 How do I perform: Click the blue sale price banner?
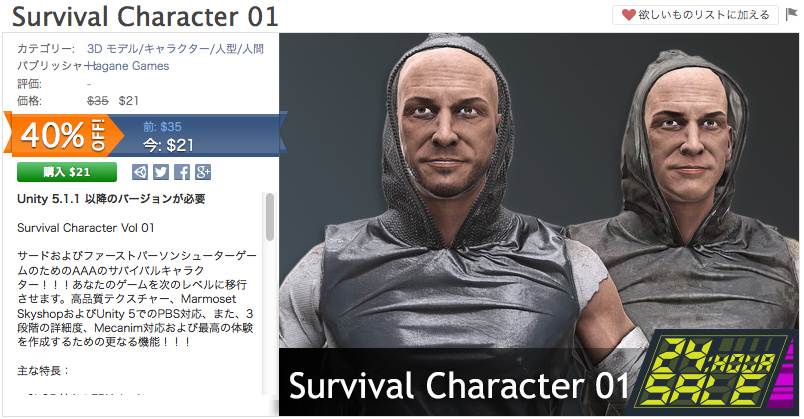coord(195,135)
